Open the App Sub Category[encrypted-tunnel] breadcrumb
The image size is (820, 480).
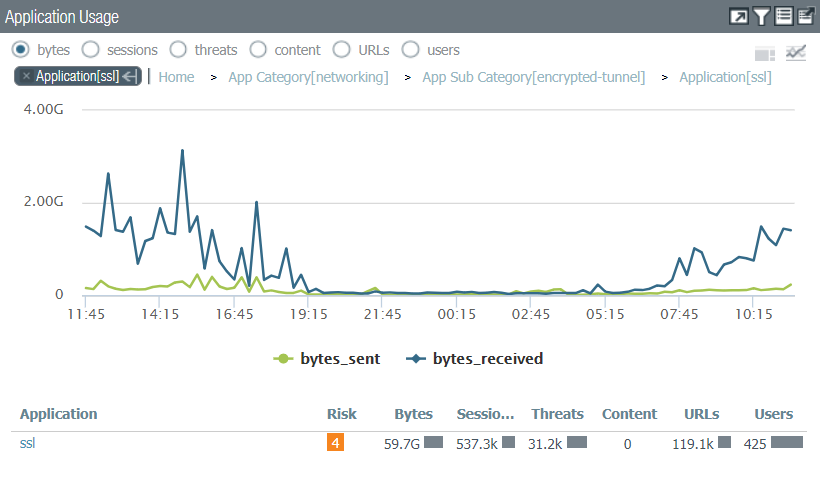[x=533, y=77]
